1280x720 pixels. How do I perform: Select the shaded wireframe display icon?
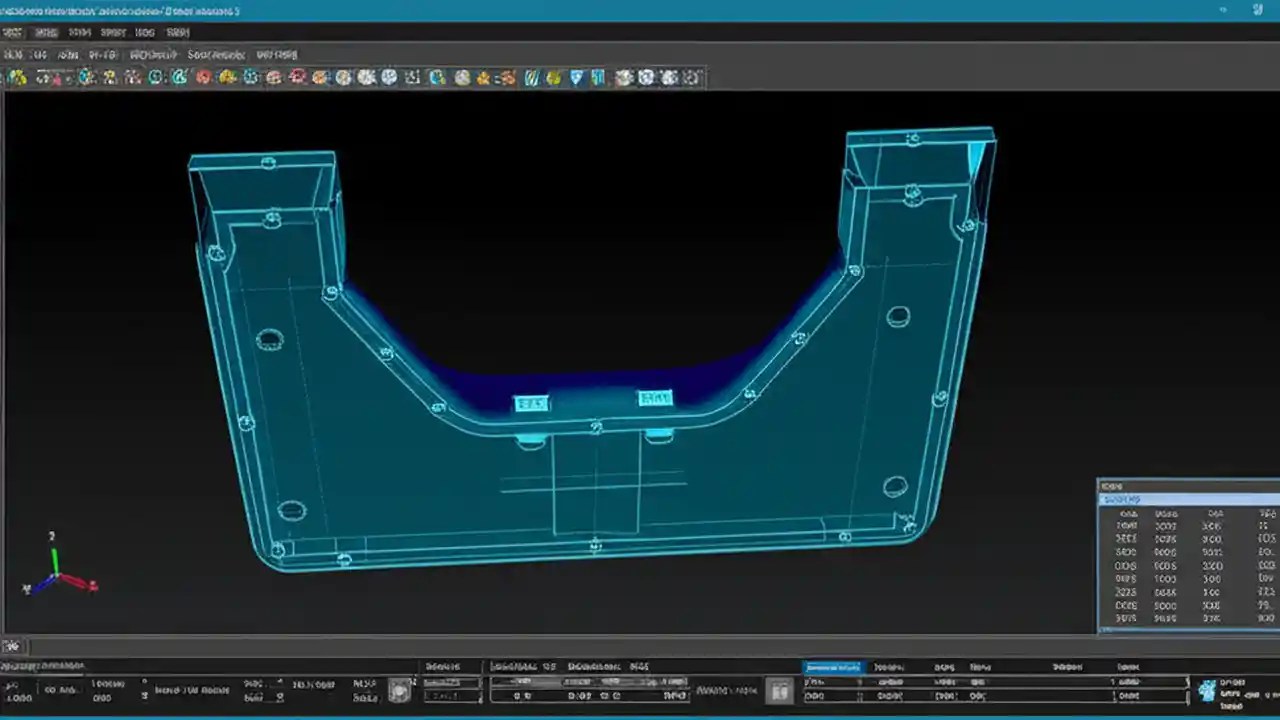pyautogui.click(x=645, y=77)
